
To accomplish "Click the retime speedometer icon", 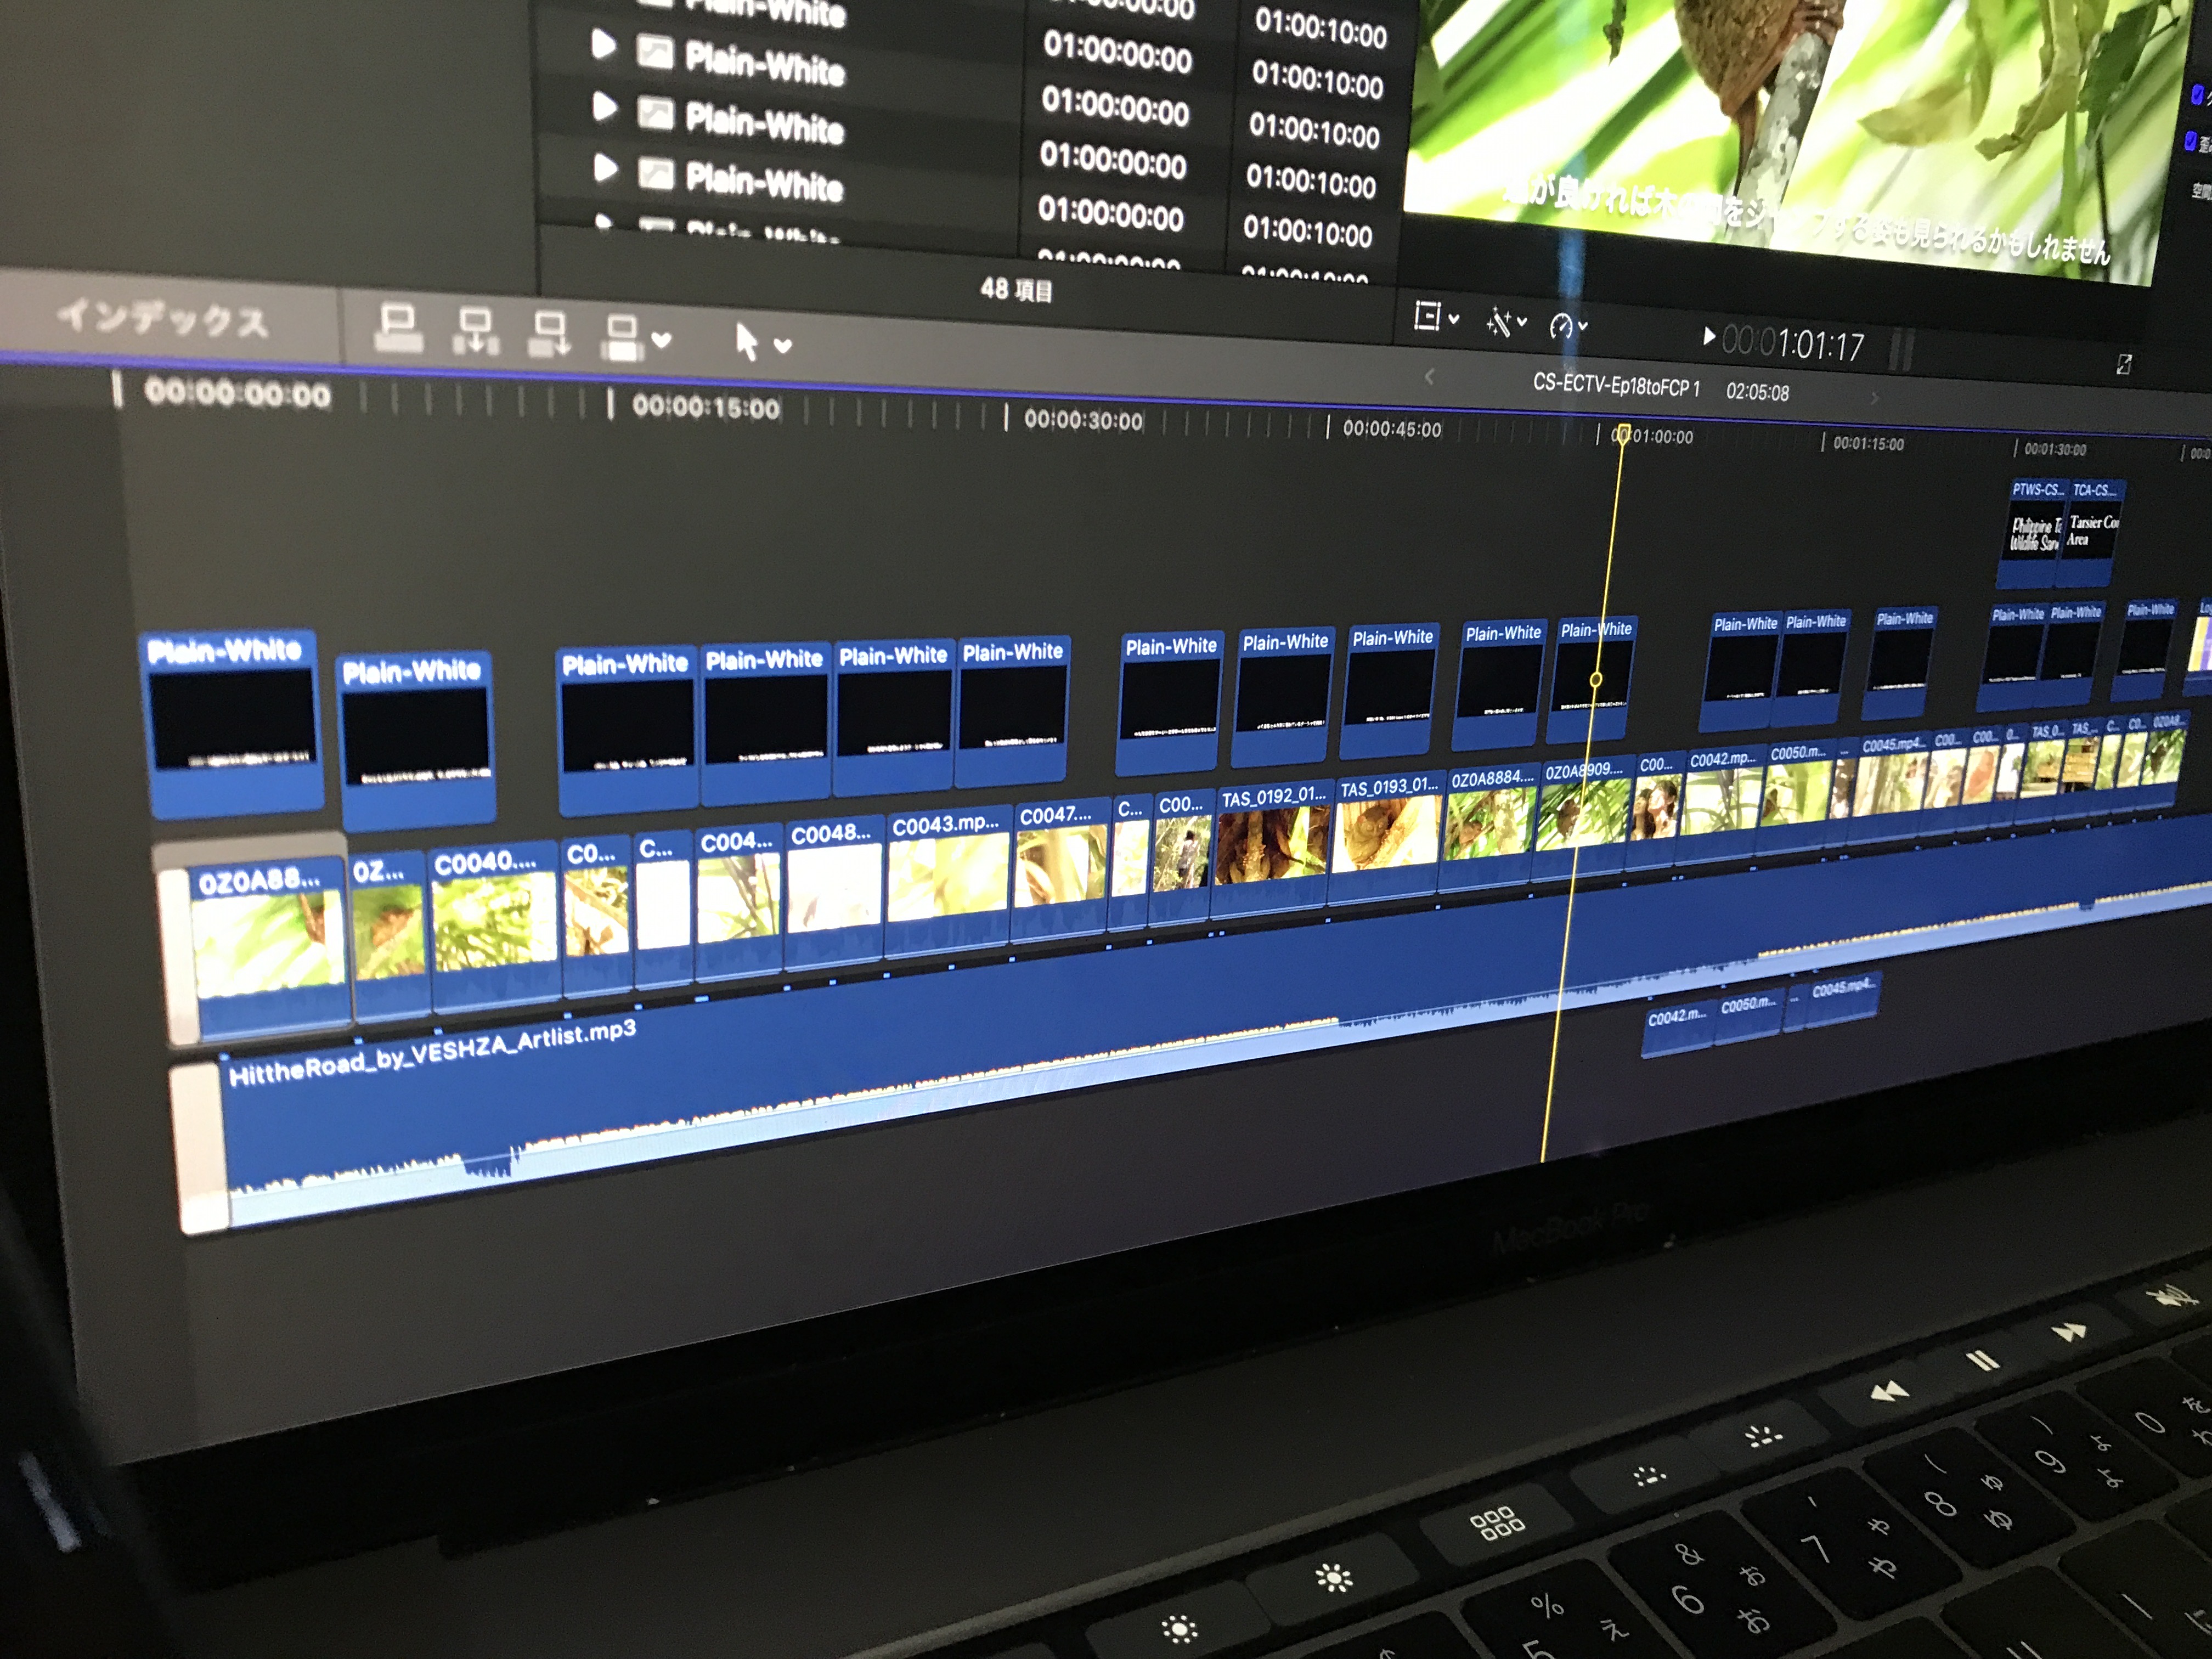I will click(1561, 325).
